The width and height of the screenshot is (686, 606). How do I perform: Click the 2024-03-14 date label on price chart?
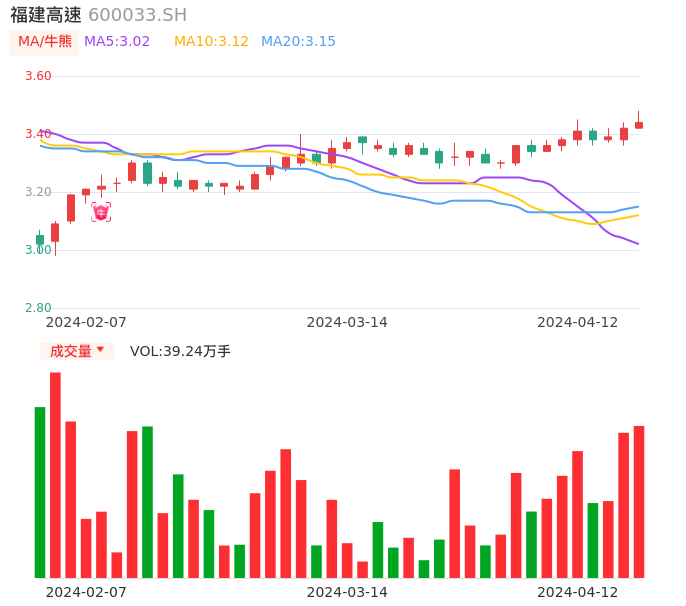[347, 322]
